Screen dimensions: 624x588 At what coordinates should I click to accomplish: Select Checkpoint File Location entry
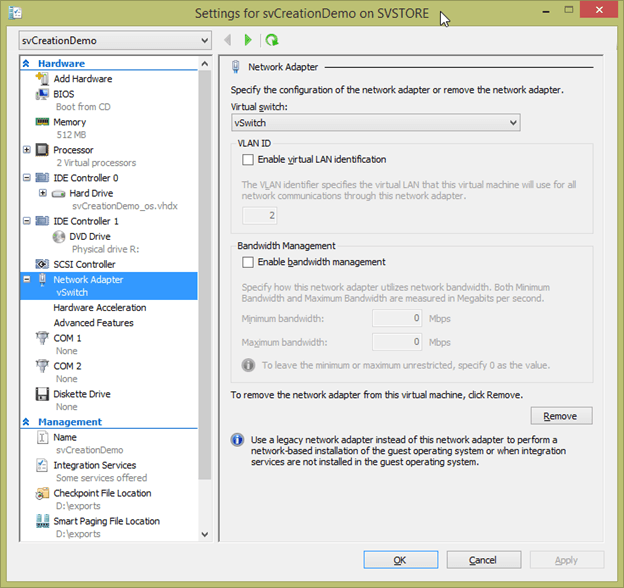pos(102,493)
